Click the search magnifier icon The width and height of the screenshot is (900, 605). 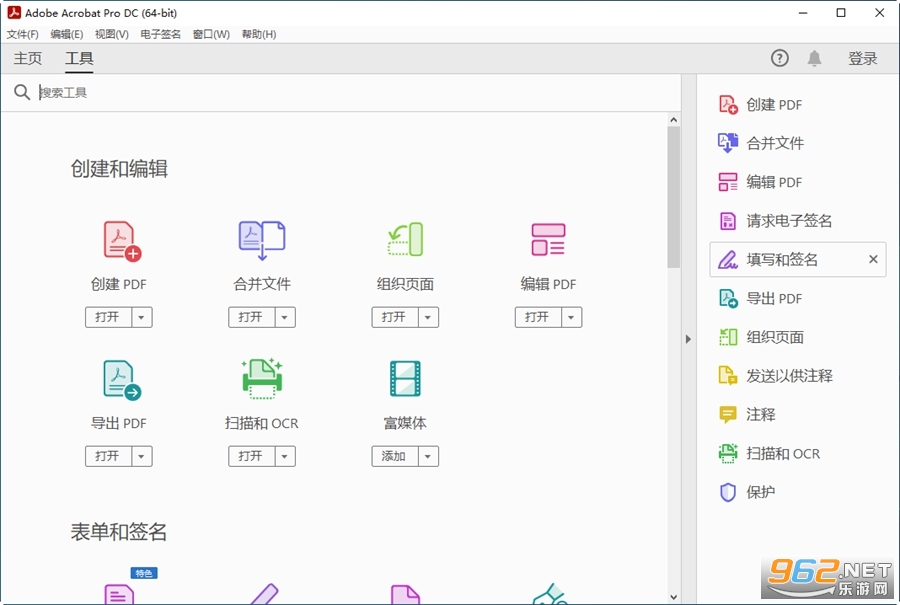tap(22, 92)
